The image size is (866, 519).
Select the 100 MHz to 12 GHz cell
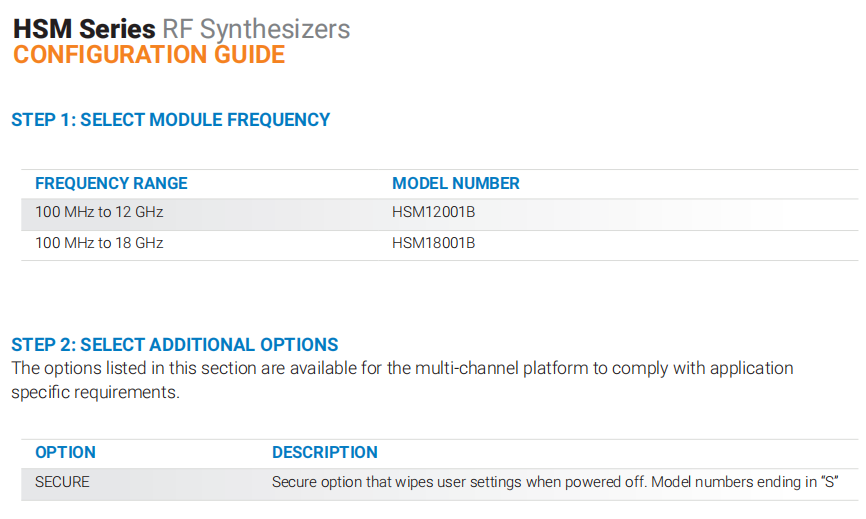click(x=99, y=212)
